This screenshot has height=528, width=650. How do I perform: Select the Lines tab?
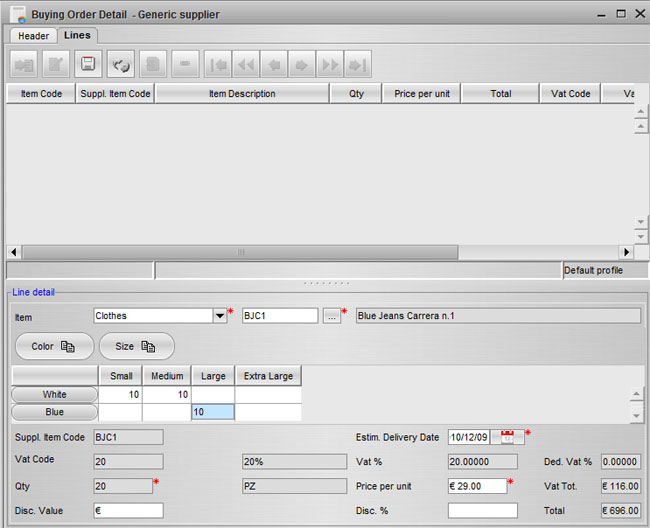(77, 36)
